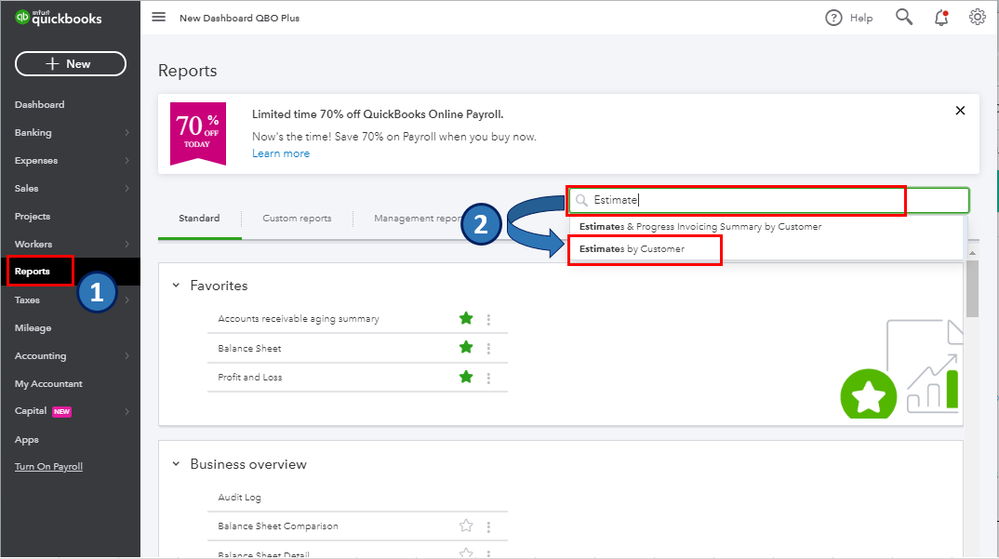Choose Estimates by Customer search suggestion
Viewport: 999px width, 559px height.
(x=632, y=249)
